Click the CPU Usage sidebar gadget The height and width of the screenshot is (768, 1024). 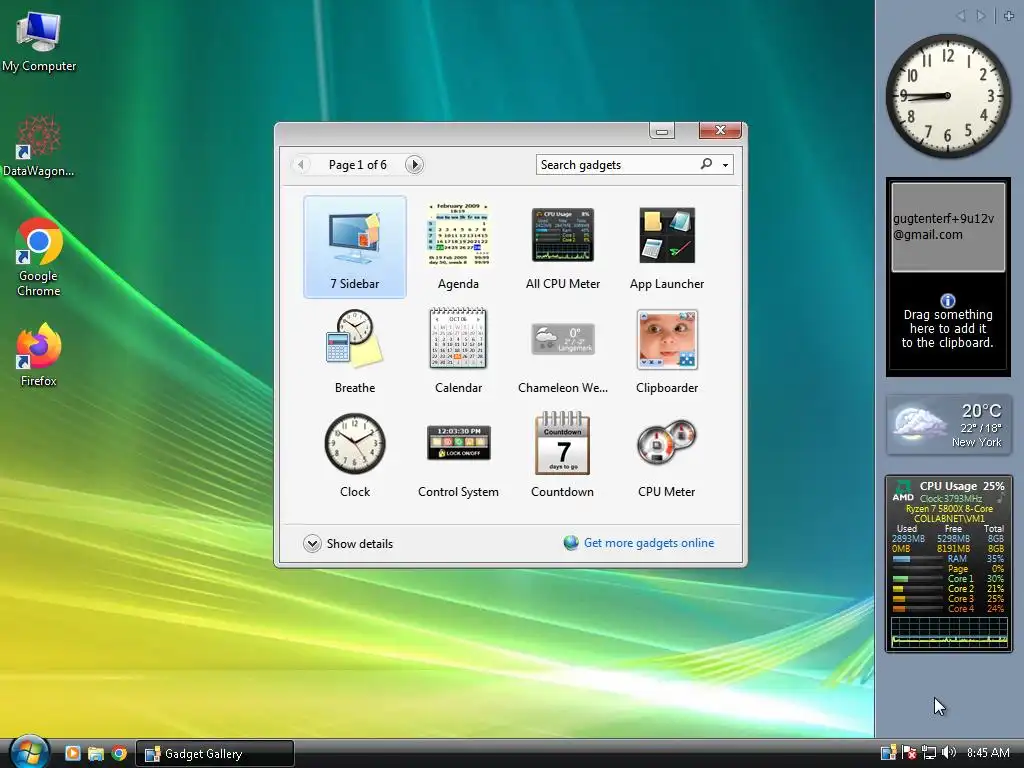(x=948, y=564)
